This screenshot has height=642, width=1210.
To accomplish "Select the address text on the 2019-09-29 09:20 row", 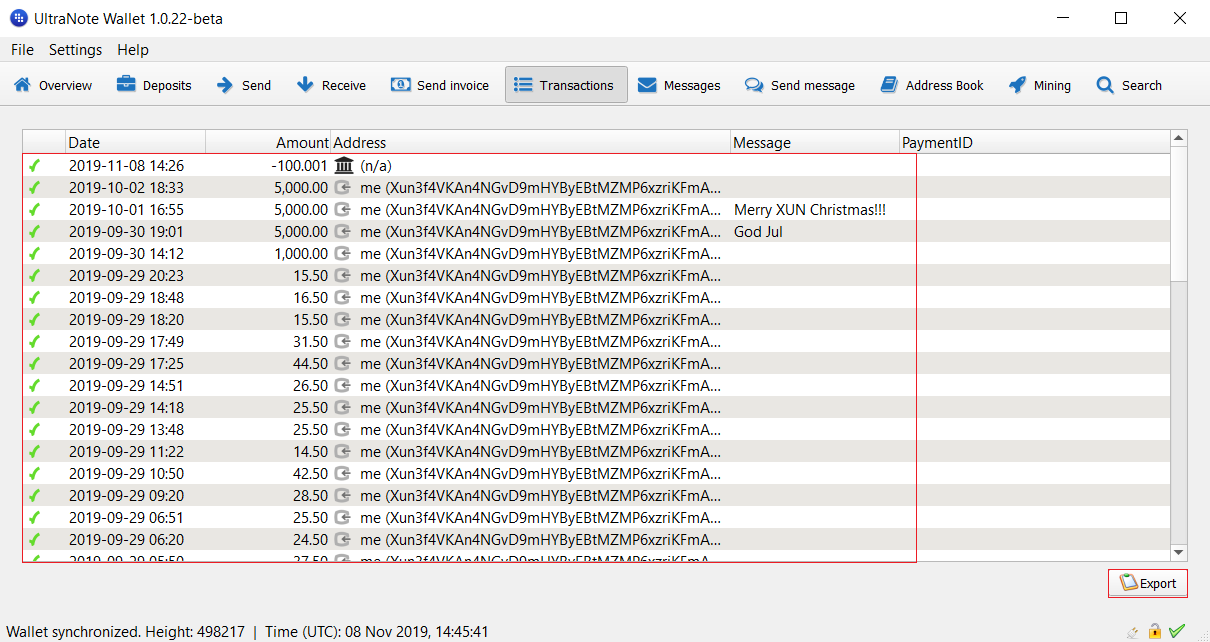I will (x=540, y=495).
